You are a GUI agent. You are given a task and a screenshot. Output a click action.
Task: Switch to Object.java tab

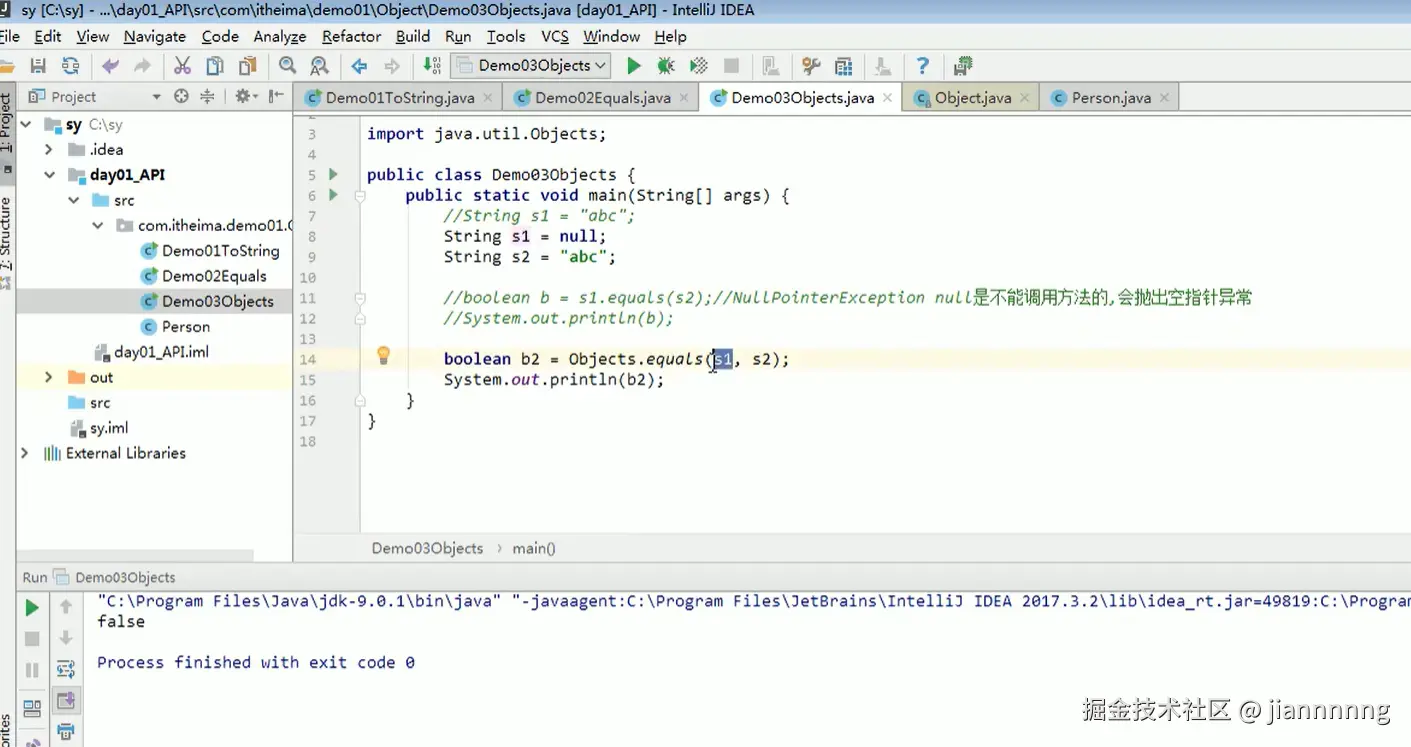pos(973,98)
